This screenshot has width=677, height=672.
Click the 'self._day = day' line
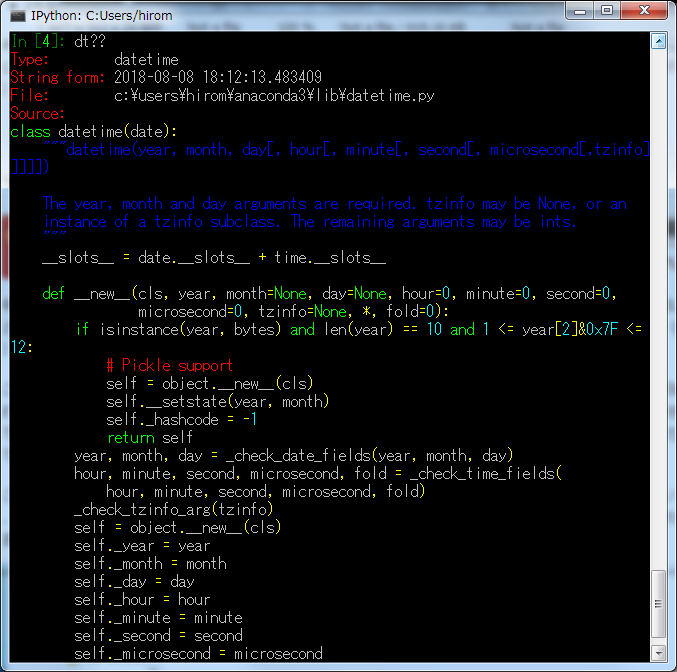pyautogui.click(x=134, y=582)
